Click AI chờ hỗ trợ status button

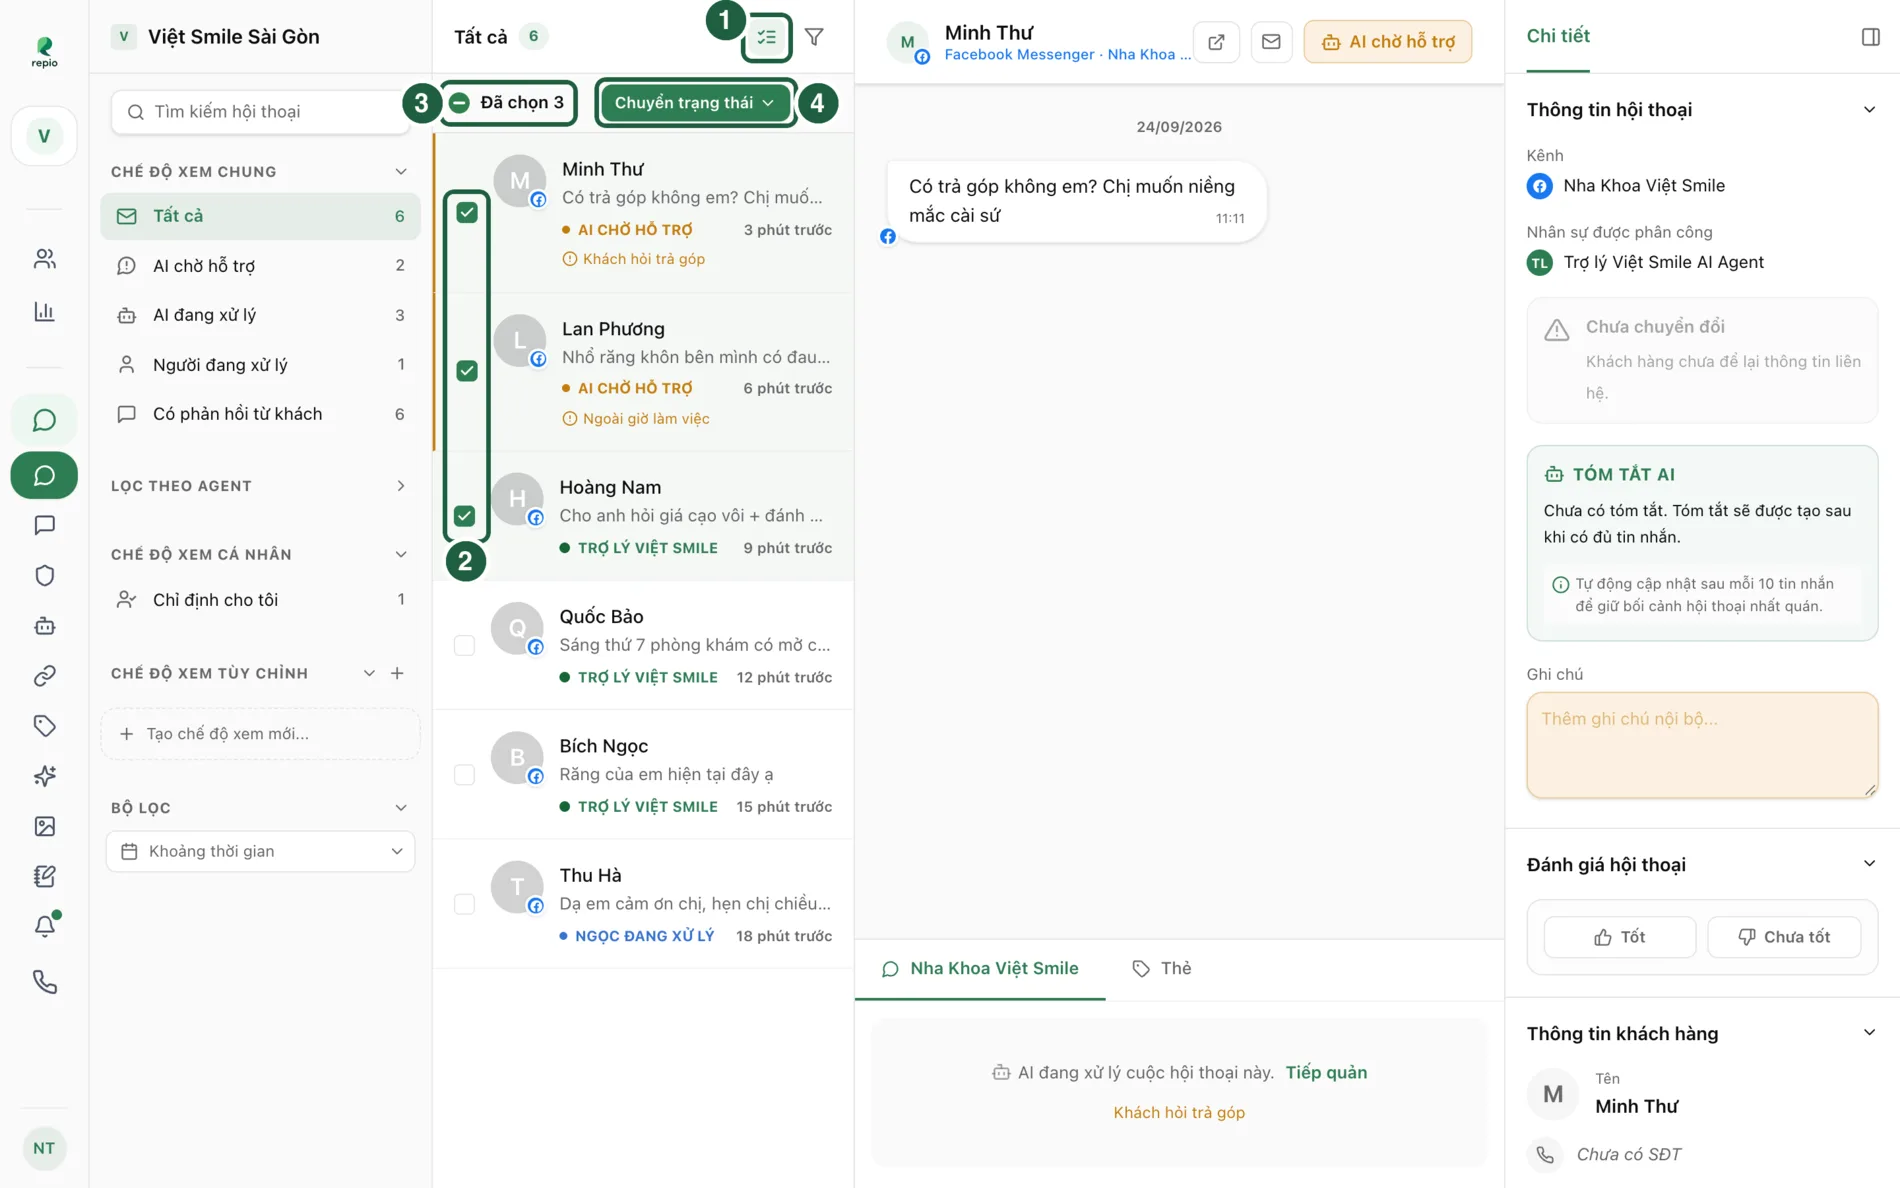tap(1387, 42)
